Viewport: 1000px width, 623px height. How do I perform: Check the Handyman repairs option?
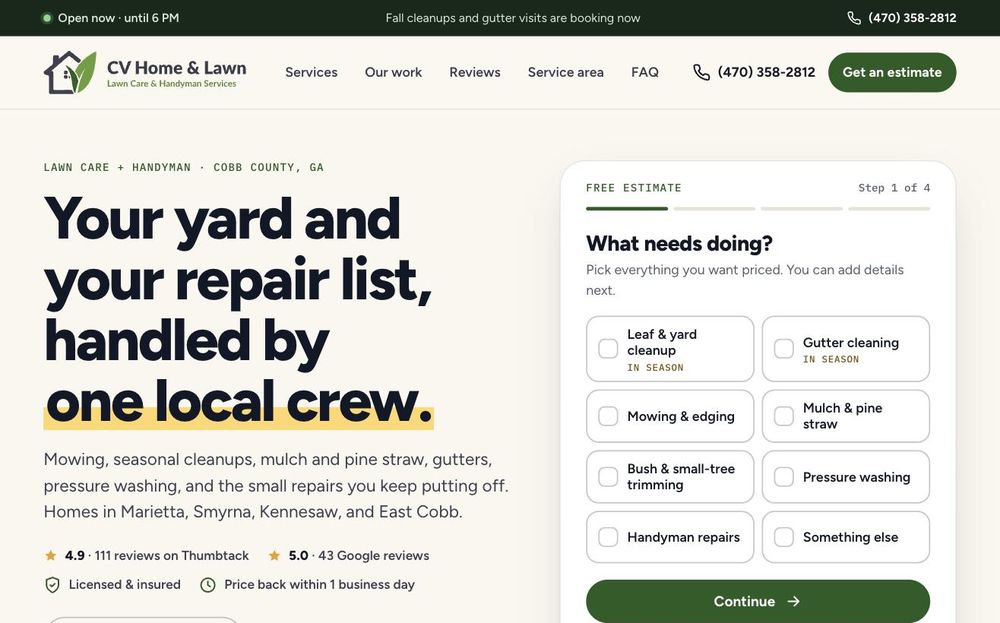608,537
